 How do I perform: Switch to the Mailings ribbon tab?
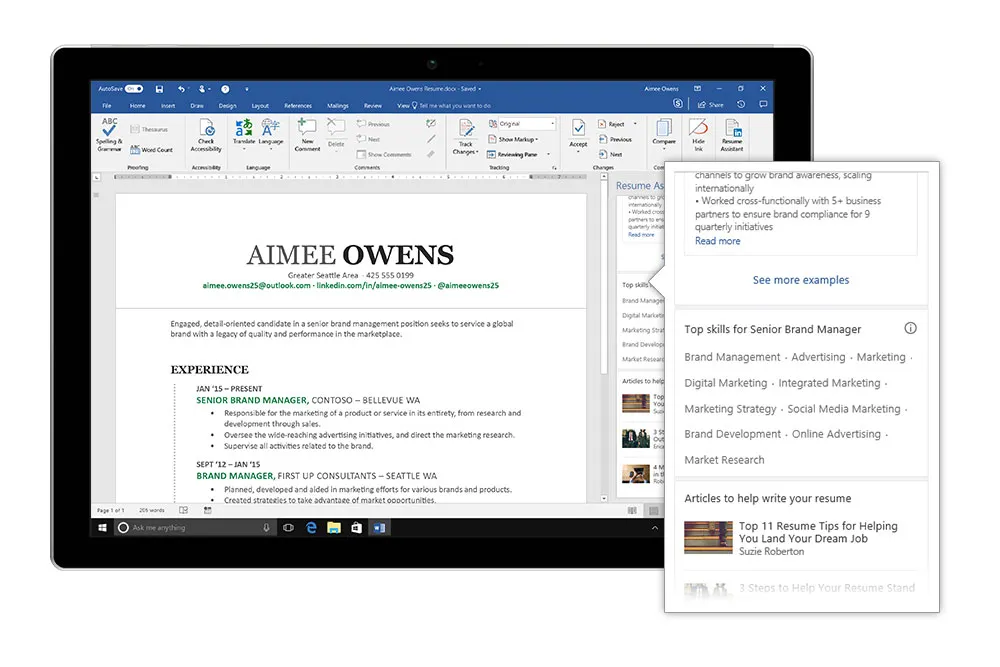coord(337,105)
